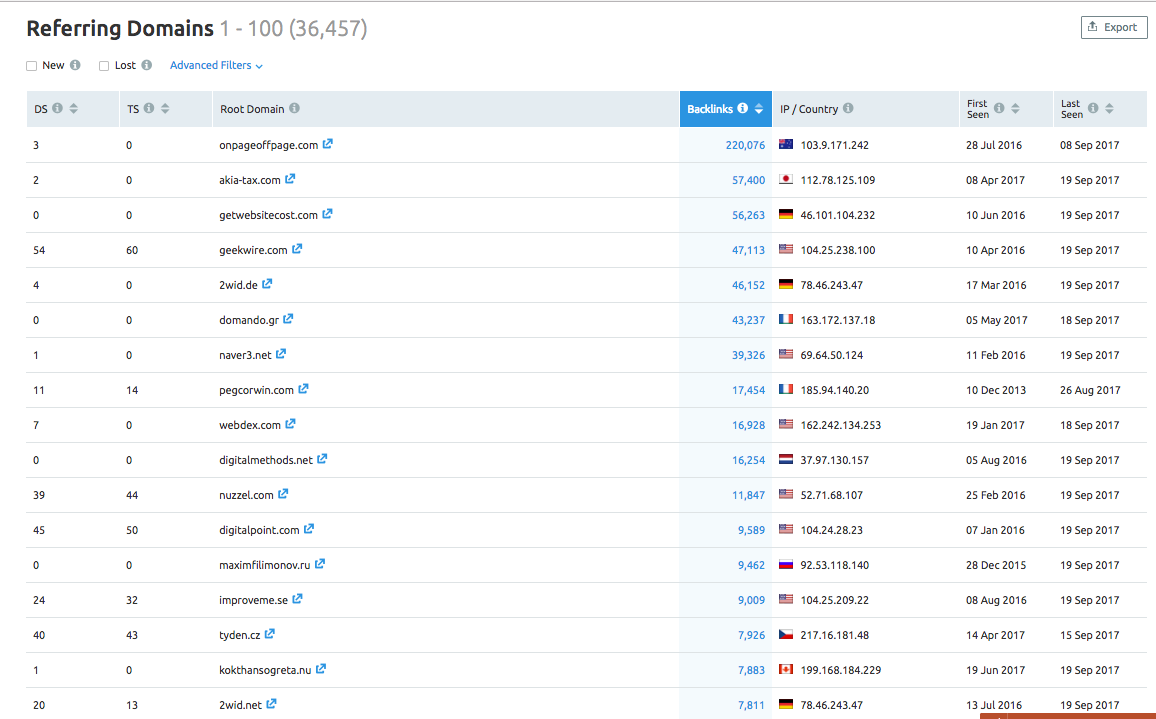This screenshot has height=719, width=1156.
Task: Enable the Lost checkbox filter
Action: click(x=104, y=66)
